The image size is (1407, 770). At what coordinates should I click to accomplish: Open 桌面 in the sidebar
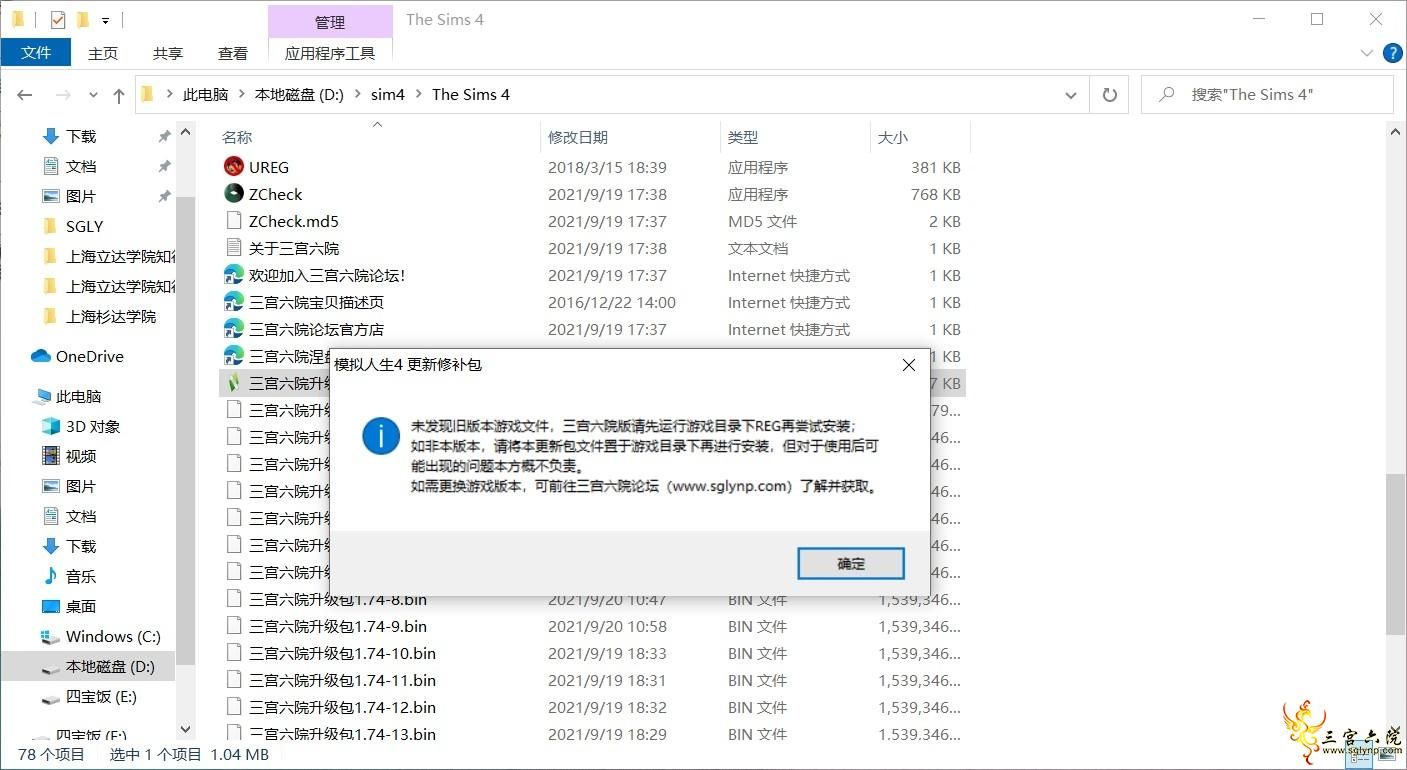pyautogui.click(x=81, y=606)
